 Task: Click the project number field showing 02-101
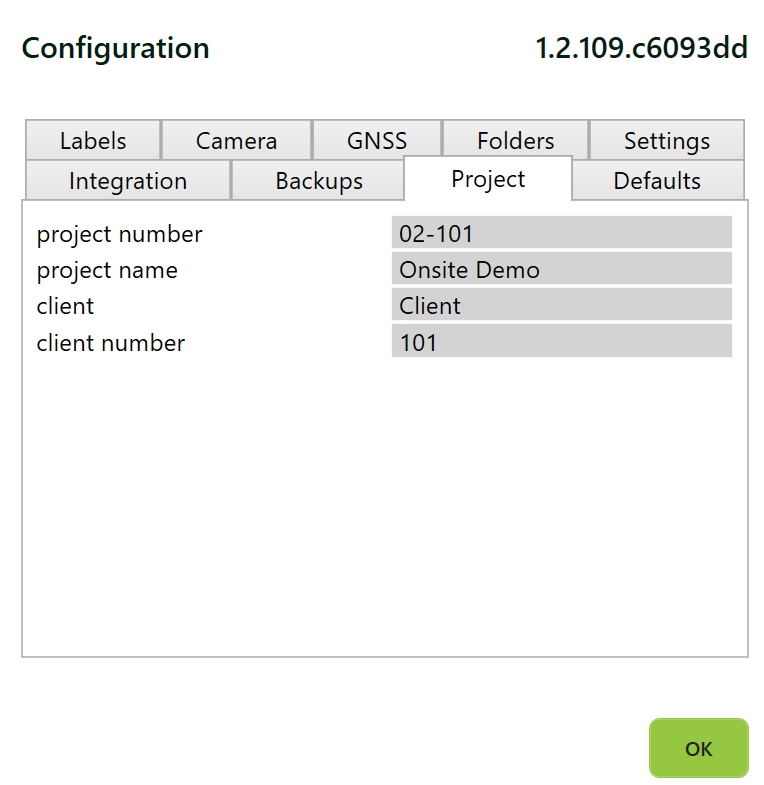[x=561, y=234]
